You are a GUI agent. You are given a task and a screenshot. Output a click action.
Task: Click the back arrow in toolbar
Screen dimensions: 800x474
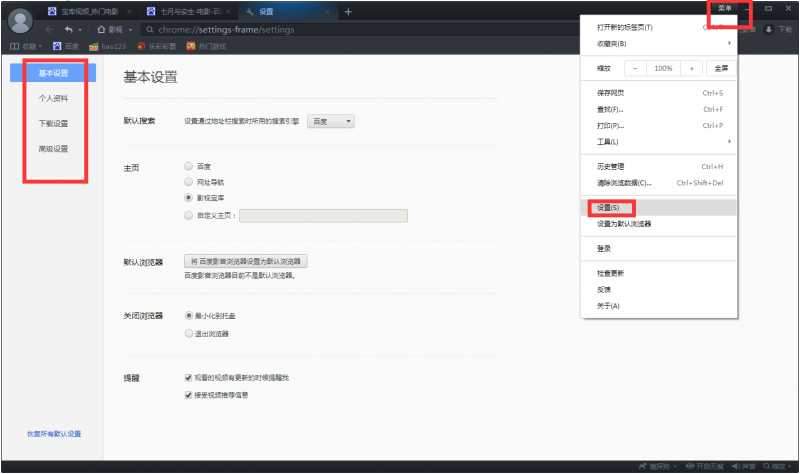tap(49, 30)
